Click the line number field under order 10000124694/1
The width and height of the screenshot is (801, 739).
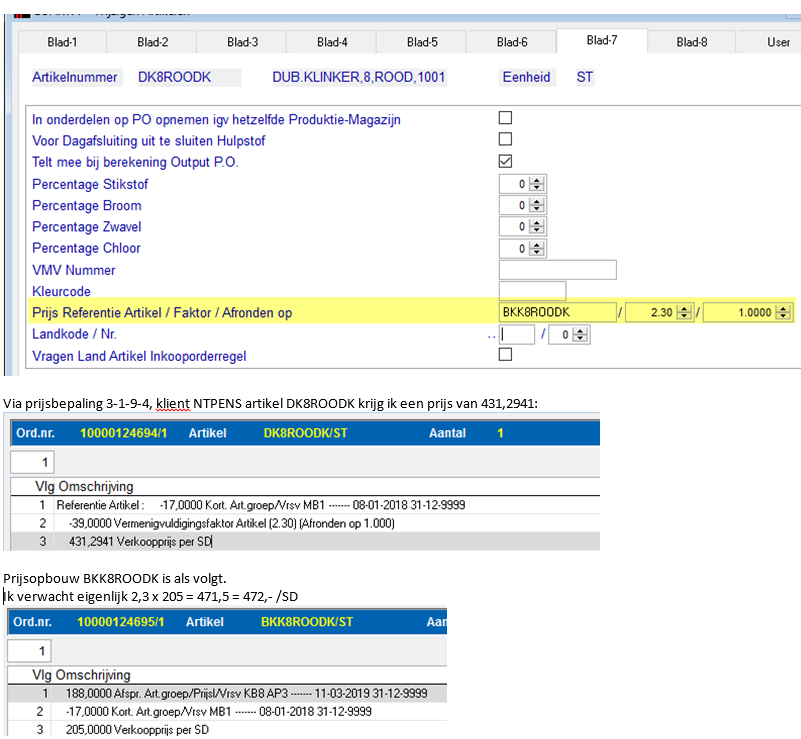pyautogui.click(x=32, y=462)
